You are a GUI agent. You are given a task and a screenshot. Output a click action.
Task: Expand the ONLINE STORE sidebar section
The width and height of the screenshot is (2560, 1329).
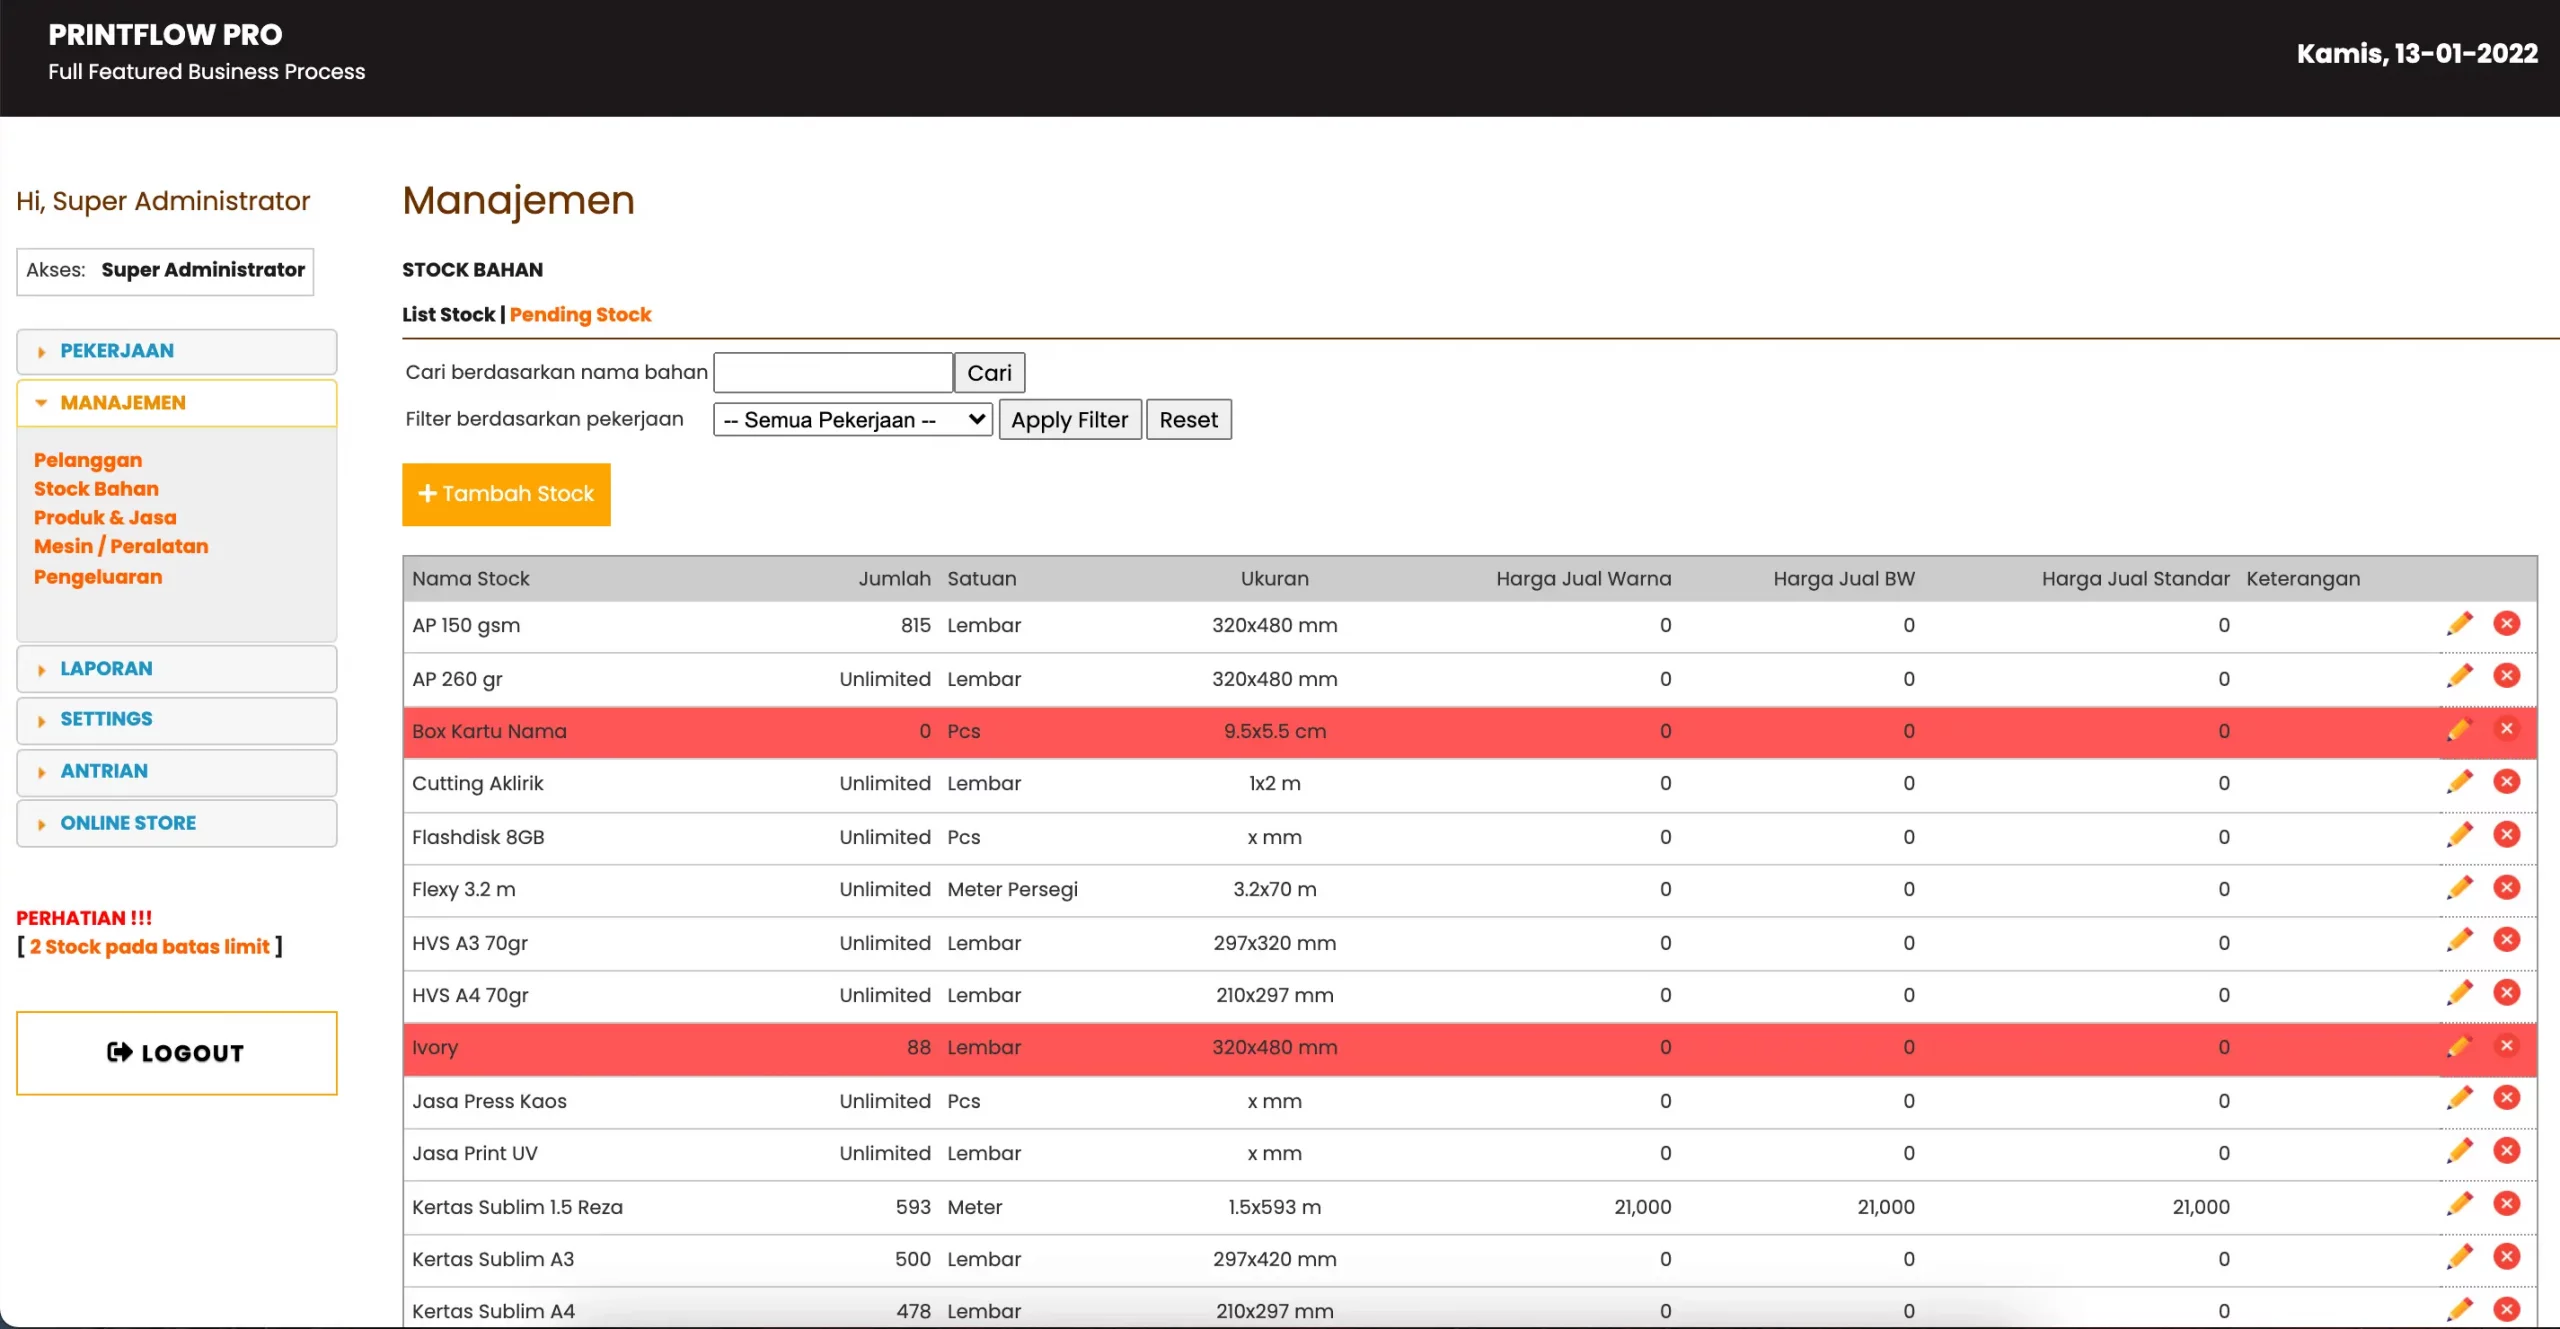(x=176, y=824)
